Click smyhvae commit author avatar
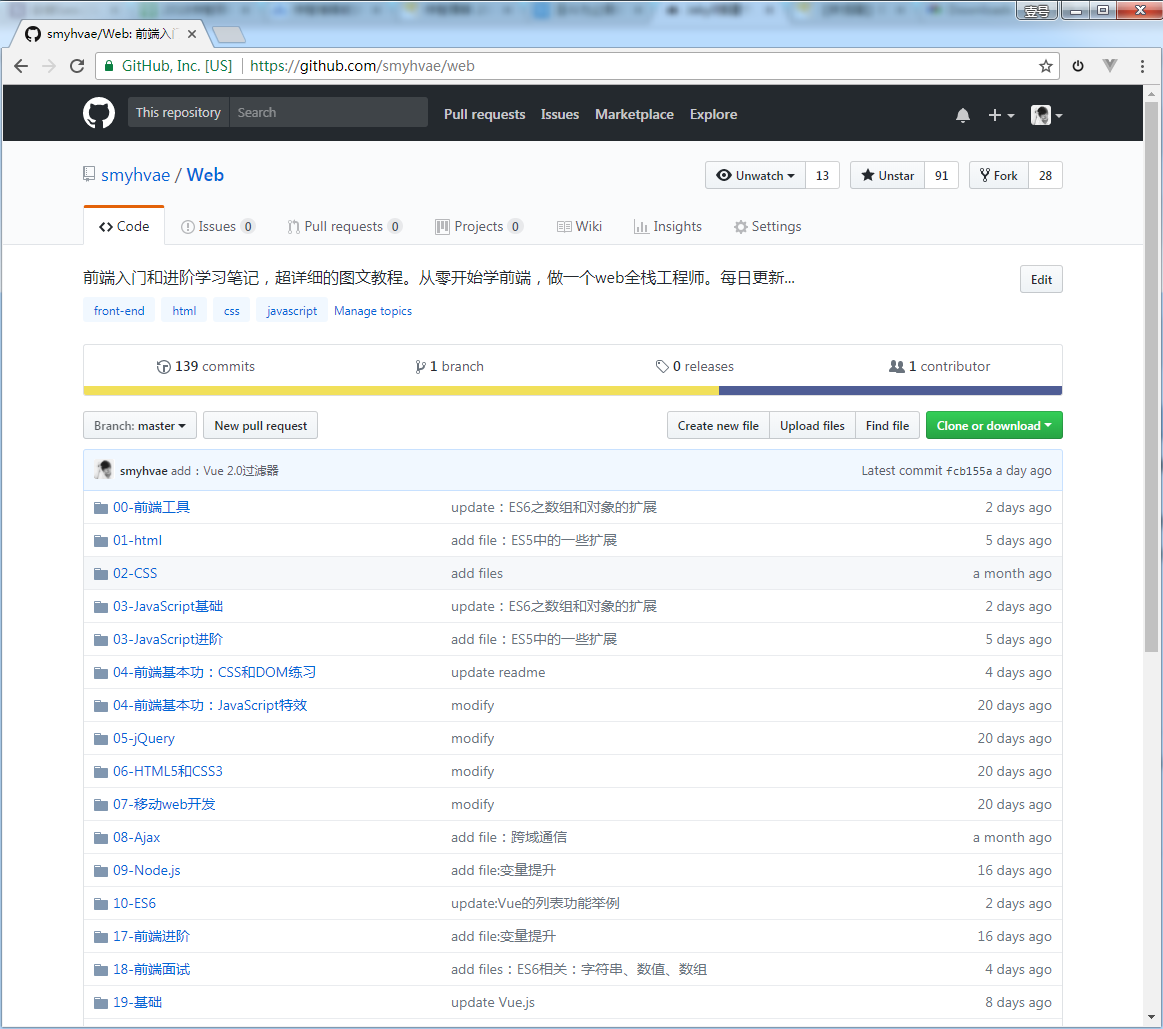Screen dimensions: 1163x1029 pos(104,470)
